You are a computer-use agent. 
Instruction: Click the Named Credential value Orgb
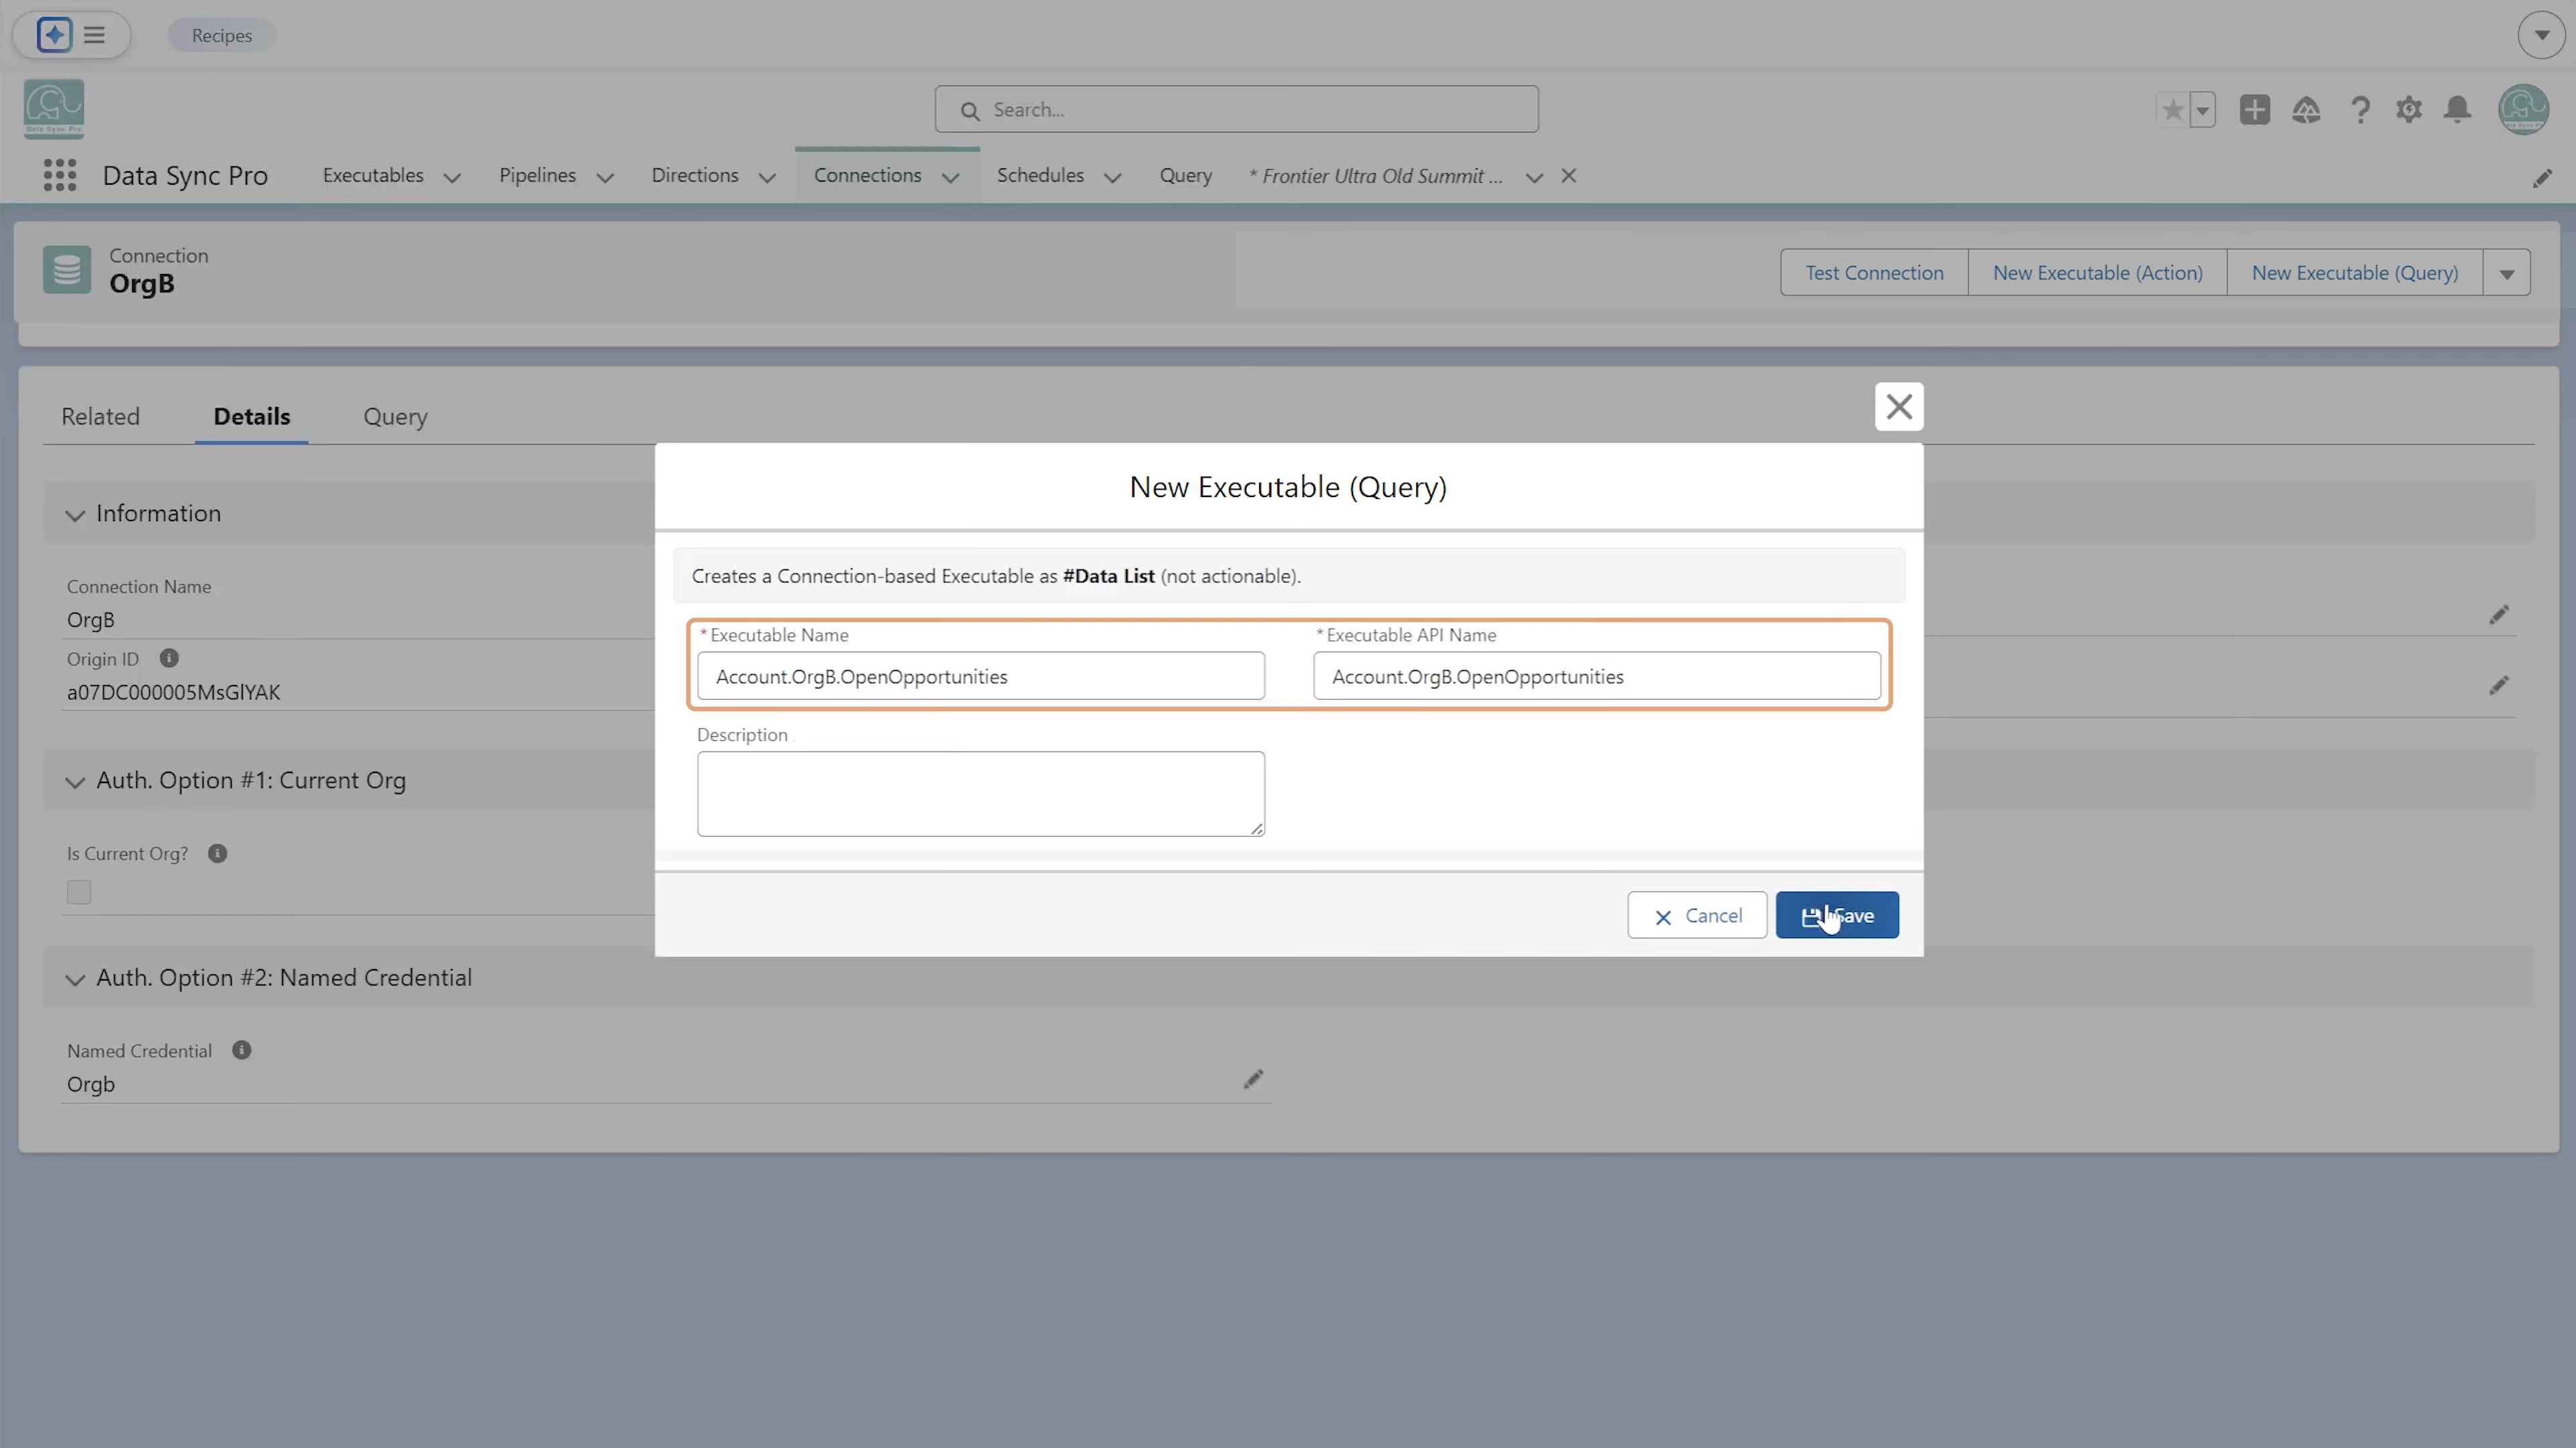click(91, 1084)
